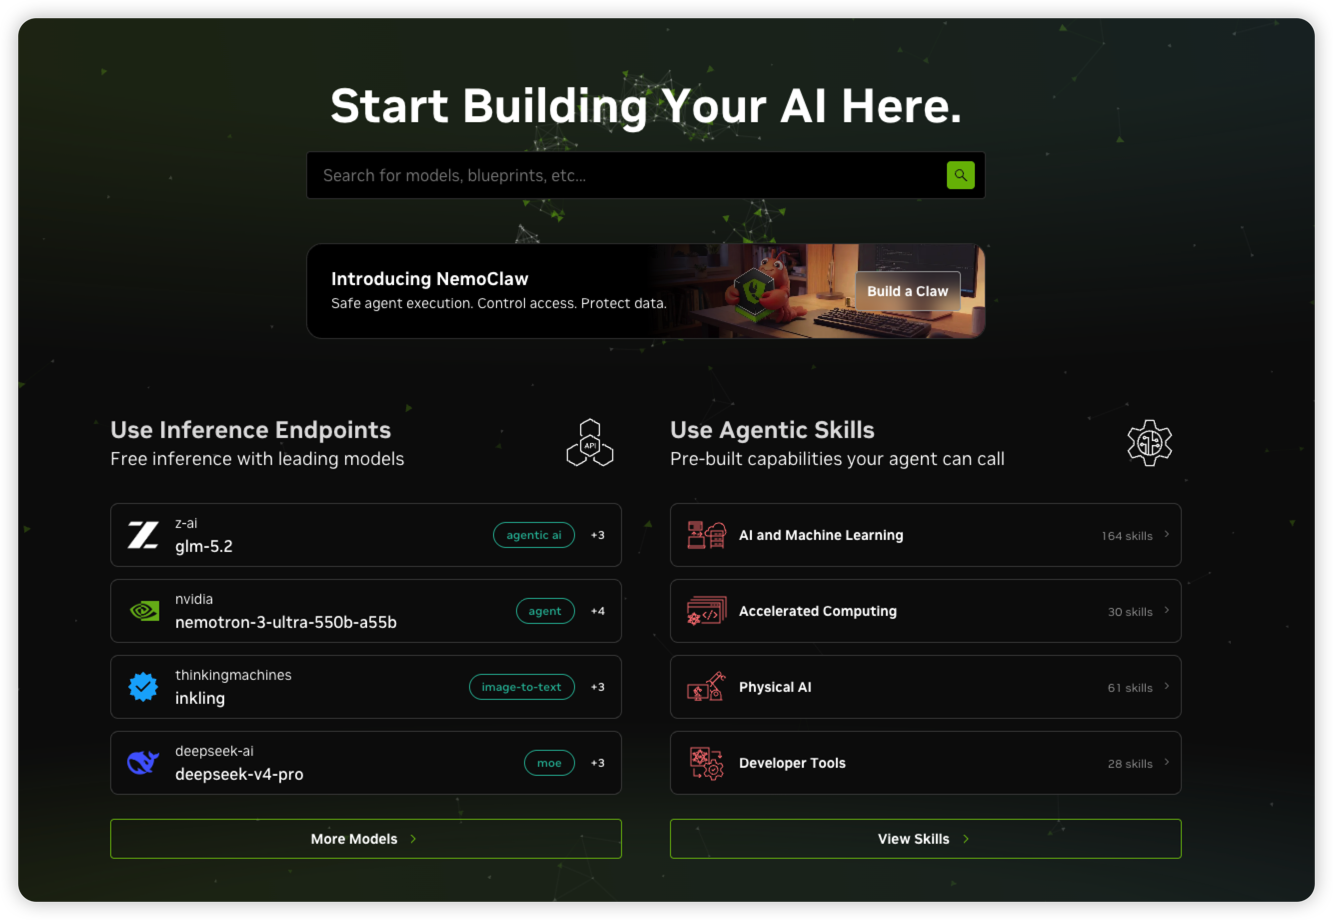1333x920 pixels.
Task: Click the NemoClaw mascot image
Action: point(765,290)
